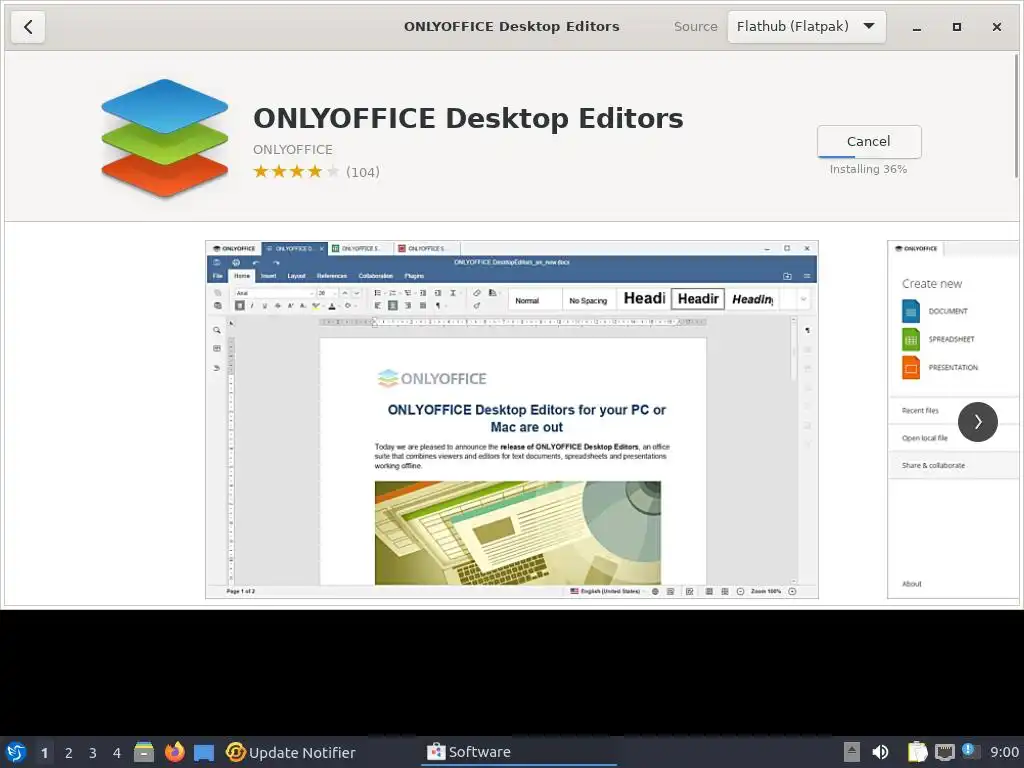Click the 'Installing 36%' status text
Viewport: 1024px width, 768px height.
point(868,169)
